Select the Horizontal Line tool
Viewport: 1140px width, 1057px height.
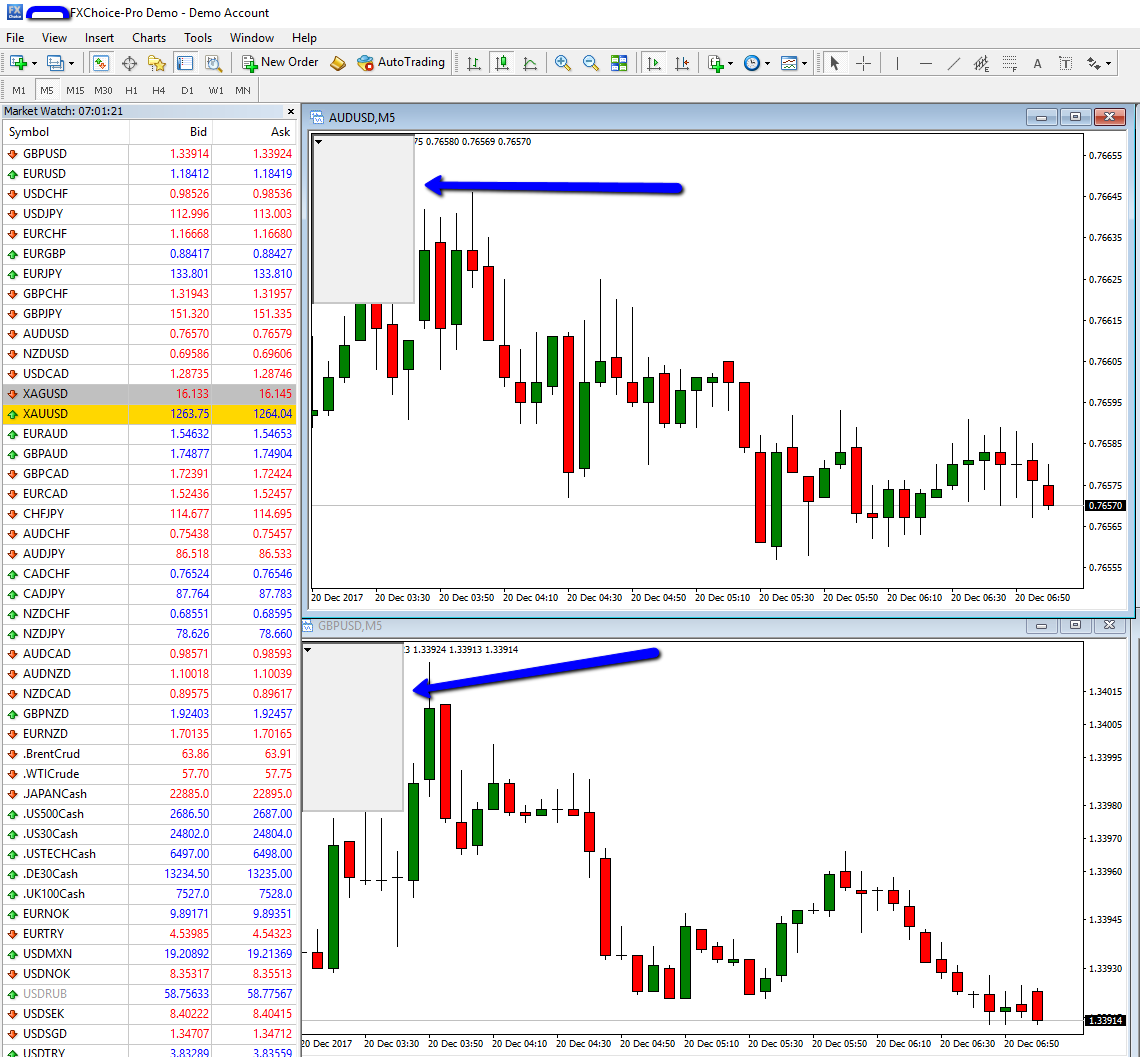[926, 63]
